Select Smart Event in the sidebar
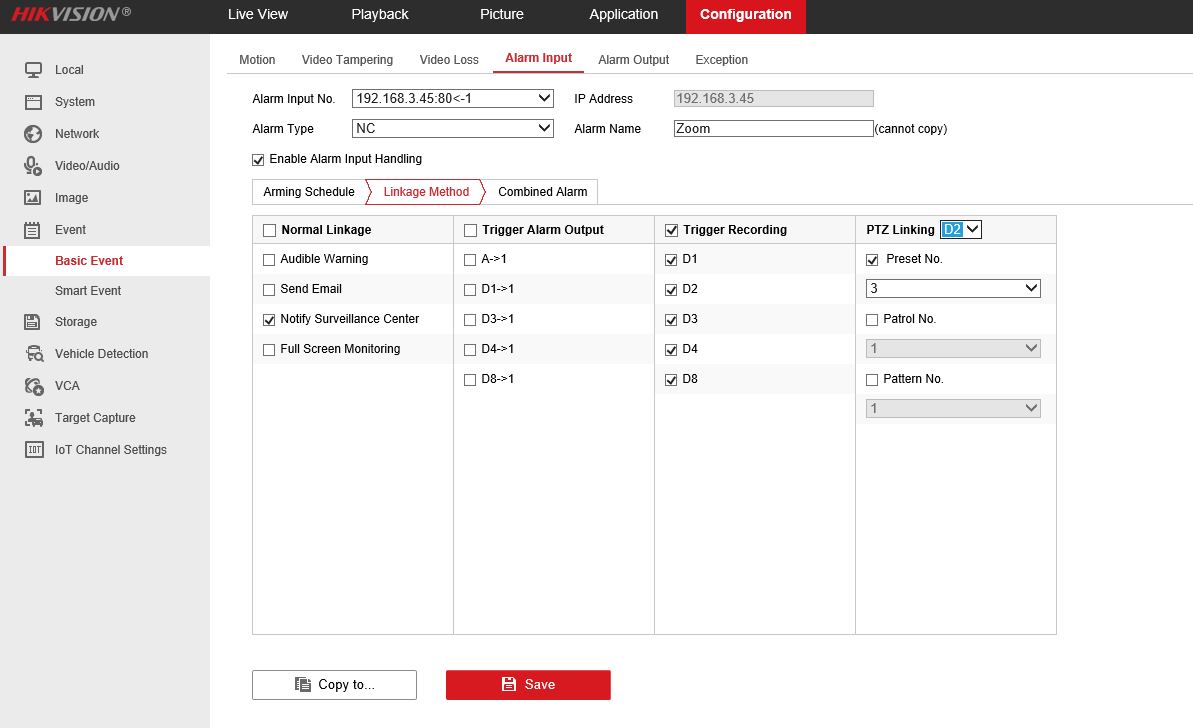 click(88, 291)
